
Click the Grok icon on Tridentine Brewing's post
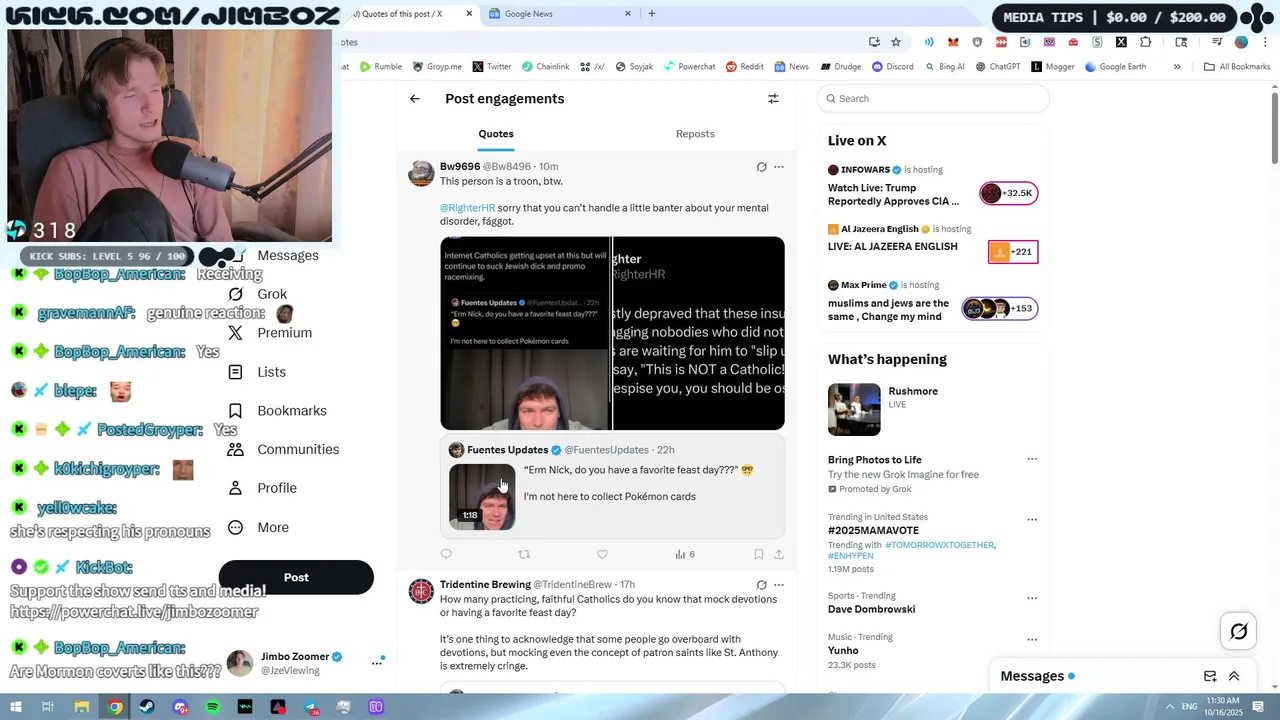coord(761,585)
